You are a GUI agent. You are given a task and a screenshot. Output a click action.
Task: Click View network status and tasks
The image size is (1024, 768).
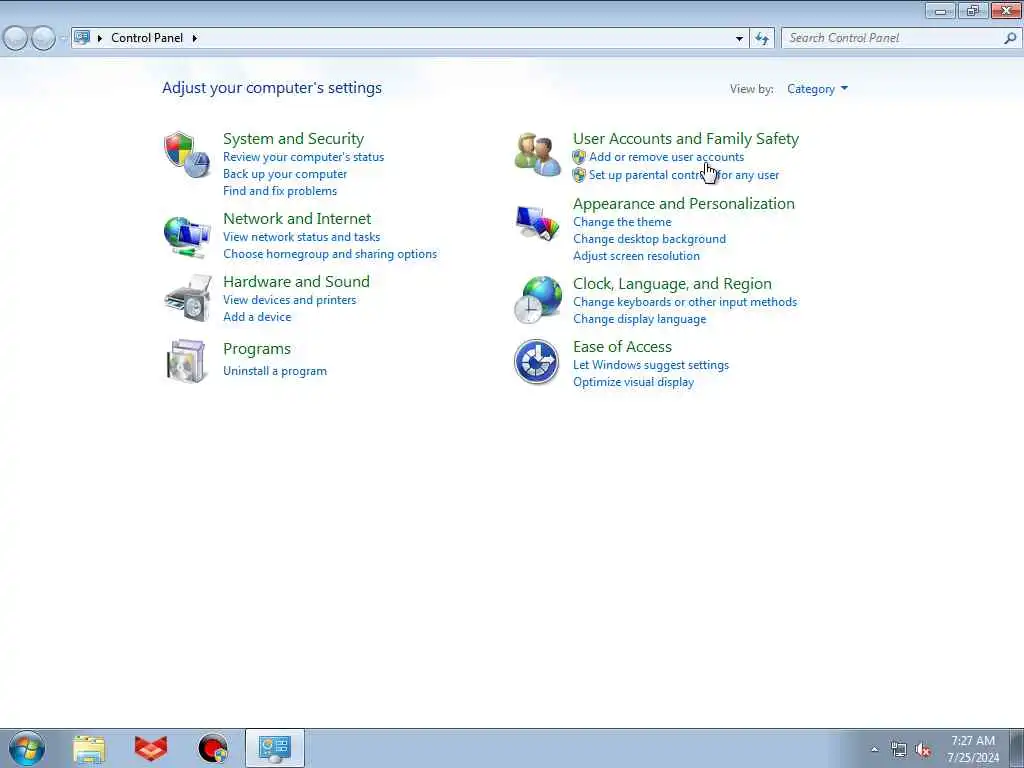[302, 236]
